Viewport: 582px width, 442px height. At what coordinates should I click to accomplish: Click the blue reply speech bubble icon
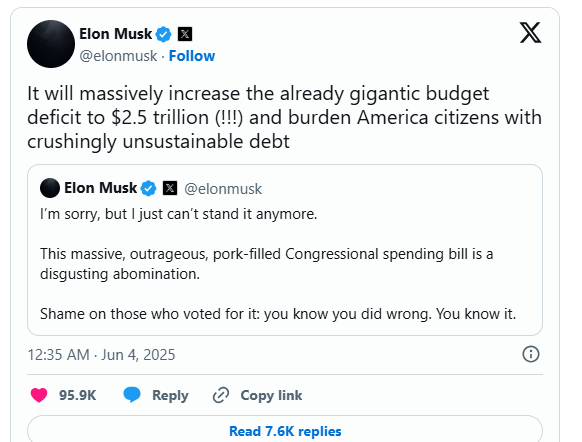coord(132,395)
